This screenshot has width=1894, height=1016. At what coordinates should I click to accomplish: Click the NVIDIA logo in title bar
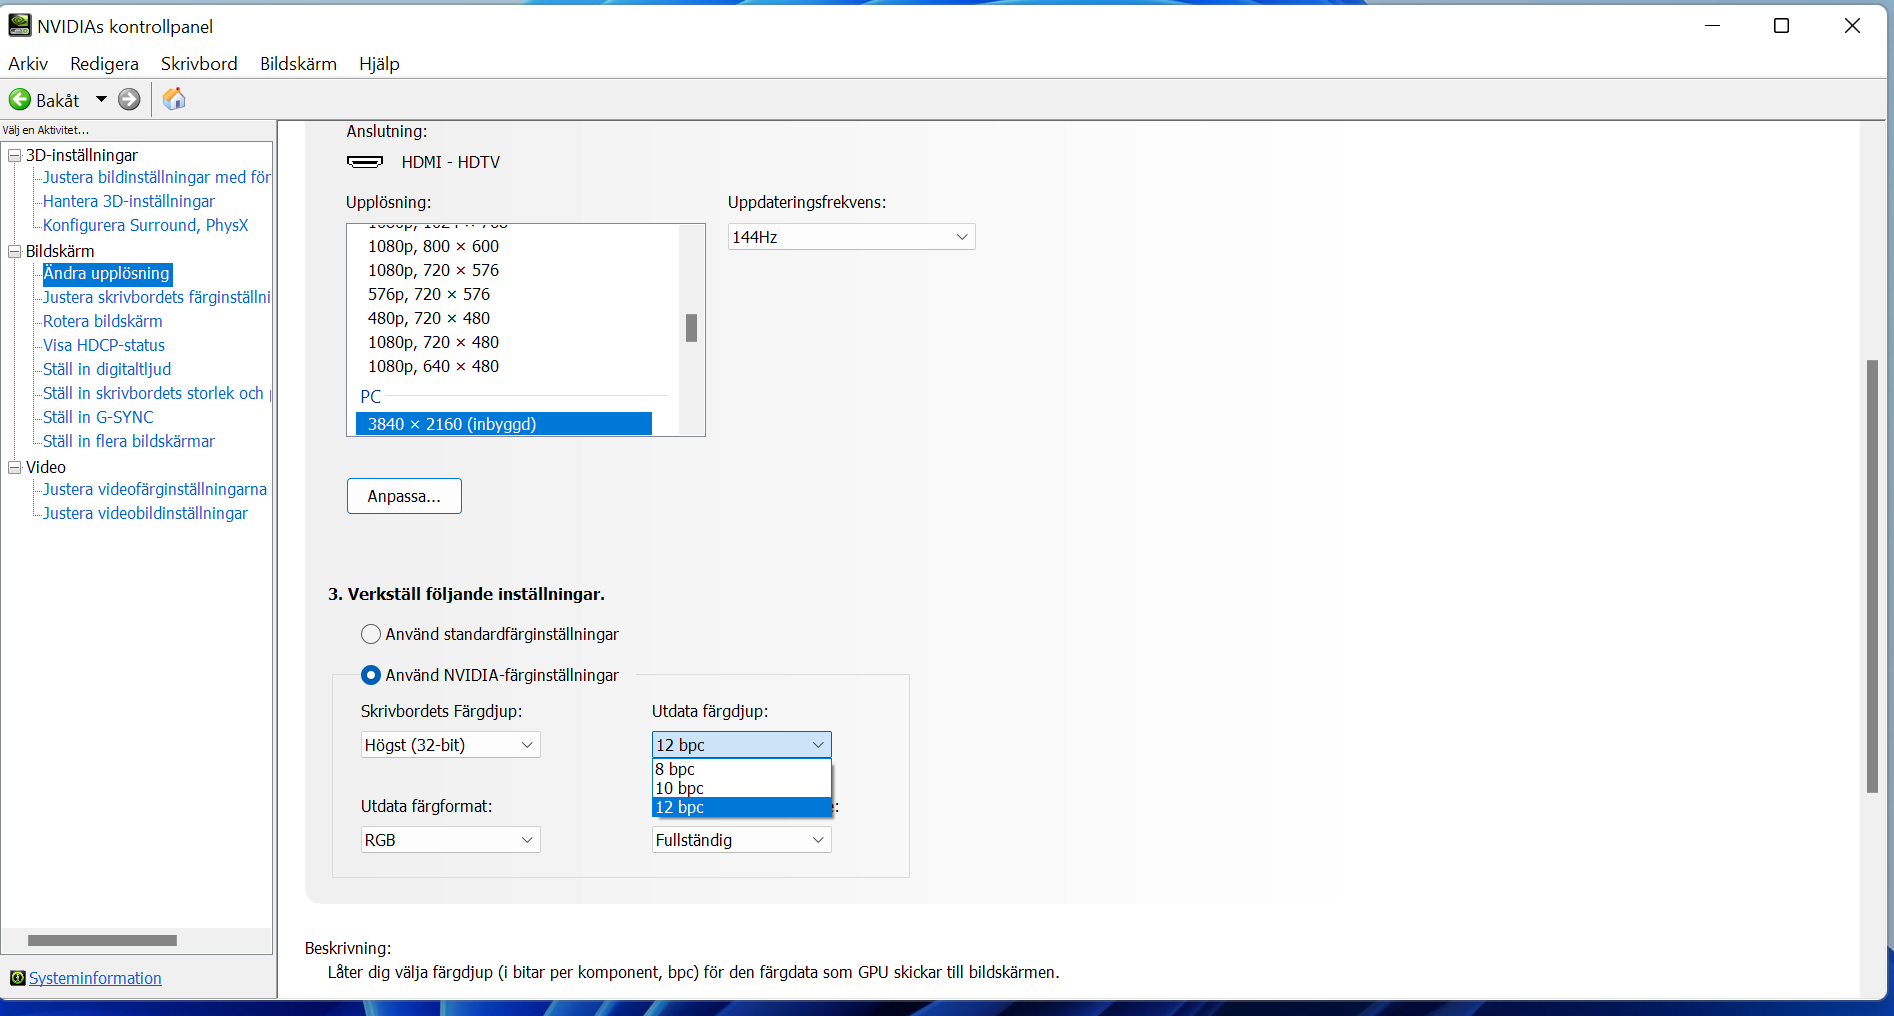click(19, 25)
